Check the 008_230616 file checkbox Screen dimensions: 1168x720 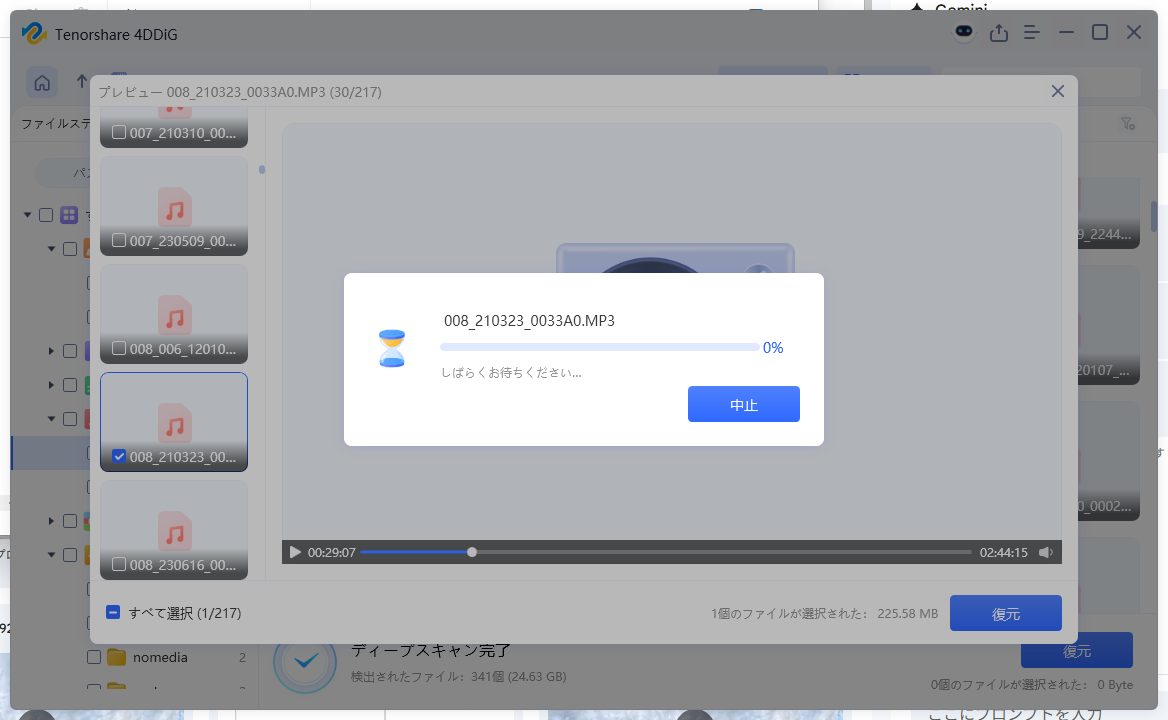click(x=119, y=565)
